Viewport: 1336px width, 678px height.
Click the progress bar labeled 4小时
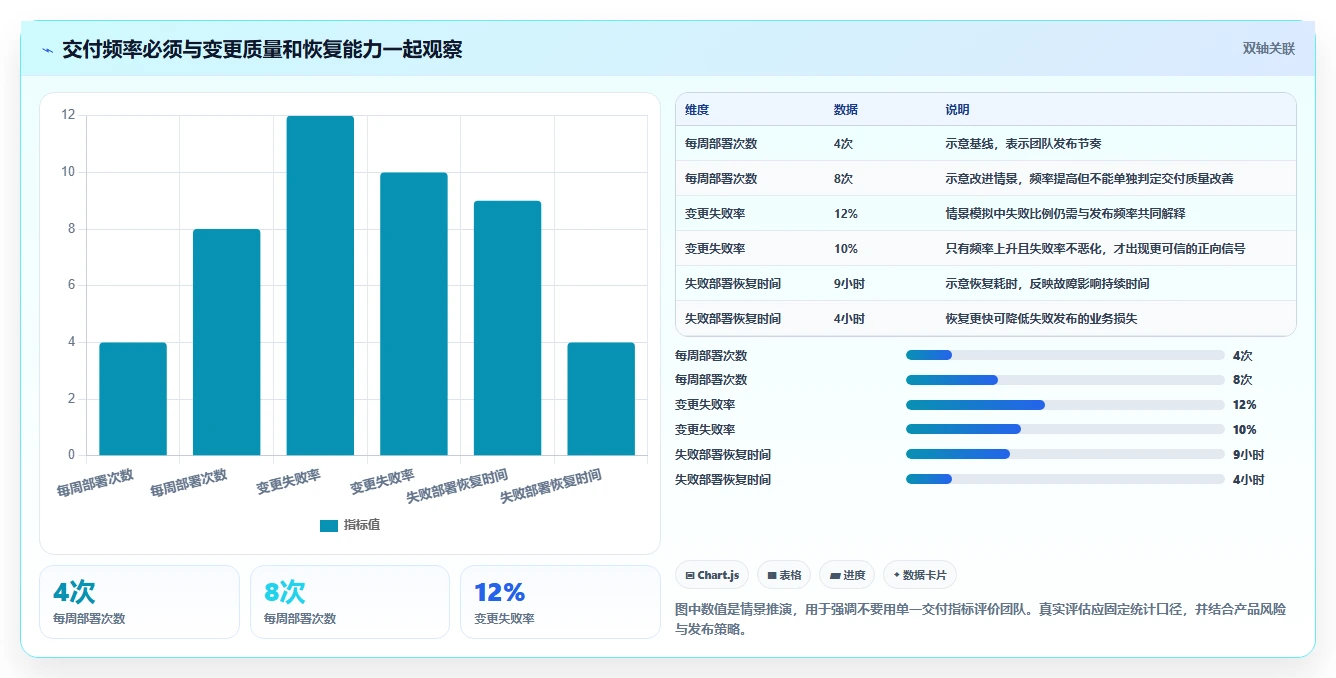tap(1065, 480)
